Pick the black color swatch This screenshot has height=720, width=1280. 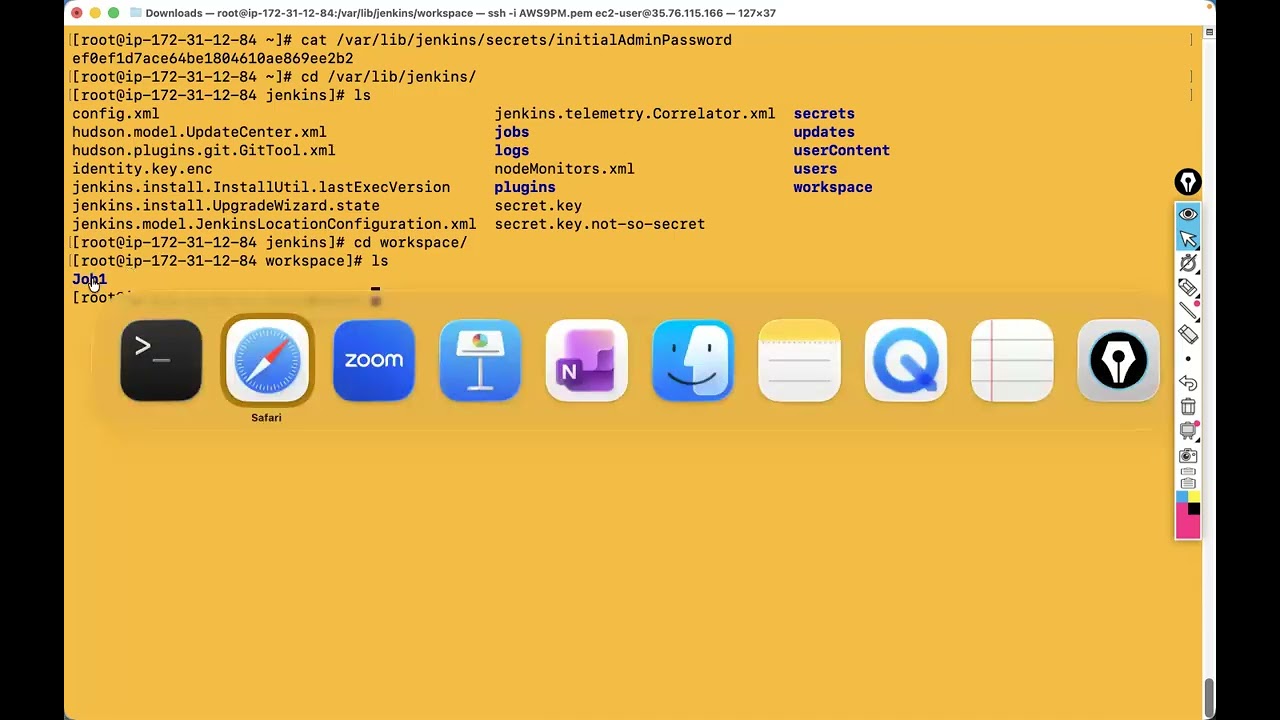(x=1194, y=509)
